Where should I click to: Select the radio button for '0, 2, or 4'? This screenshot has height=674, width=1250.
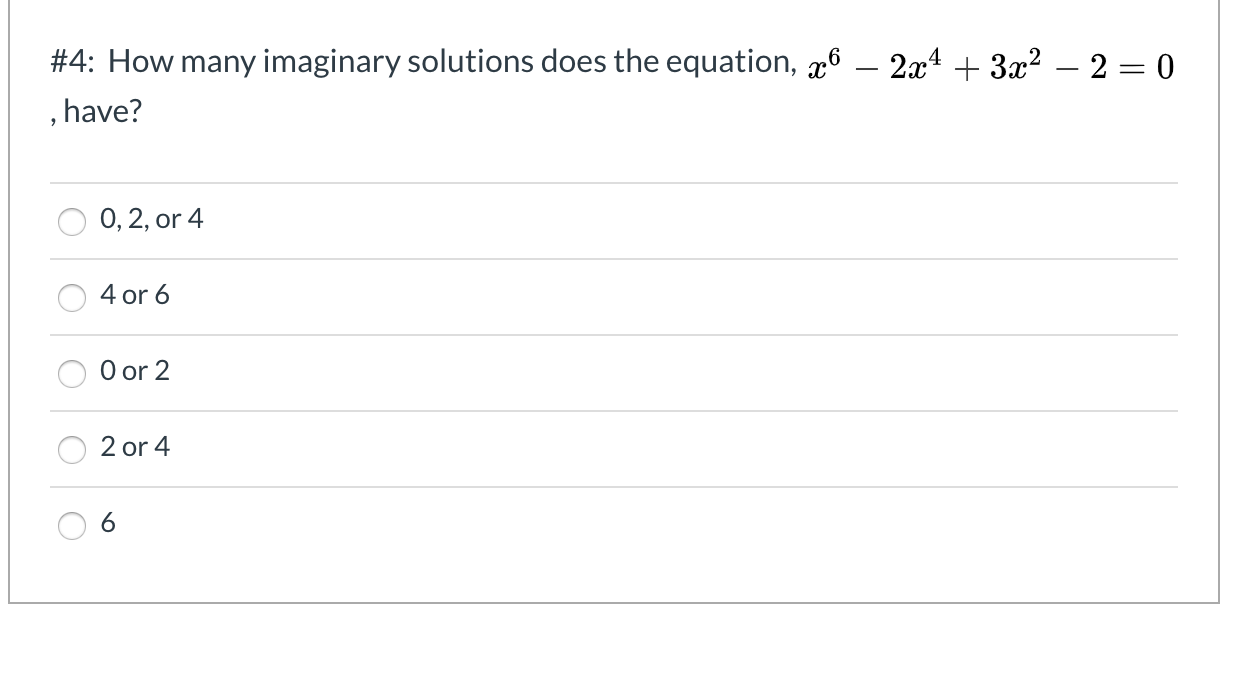[71, 221]
